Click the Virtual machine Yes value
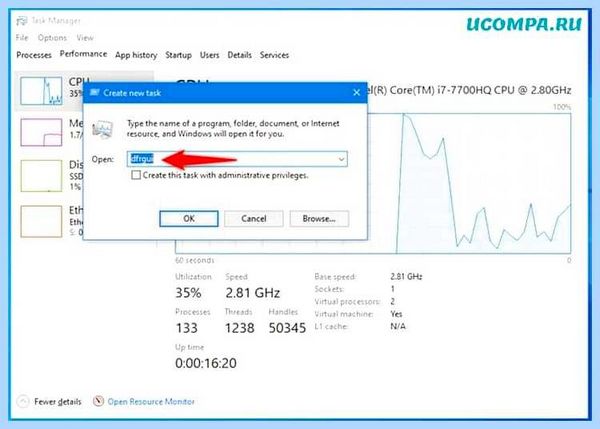Viewport: 600px width, 429px height. (x=396, y=314)
